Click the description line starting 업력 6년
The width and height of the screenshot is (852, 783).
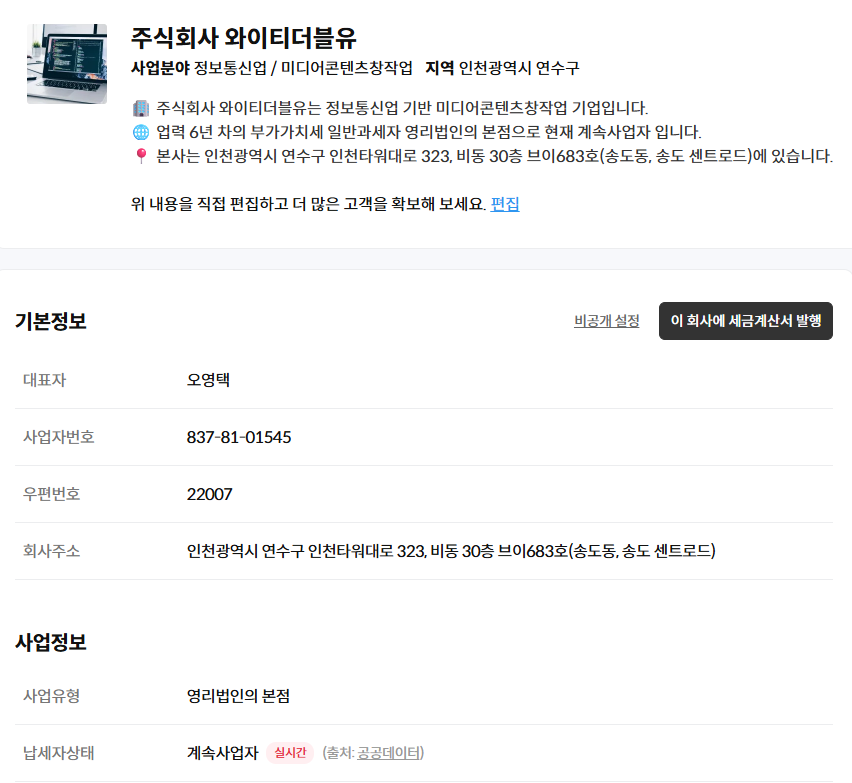coord(429,132)
